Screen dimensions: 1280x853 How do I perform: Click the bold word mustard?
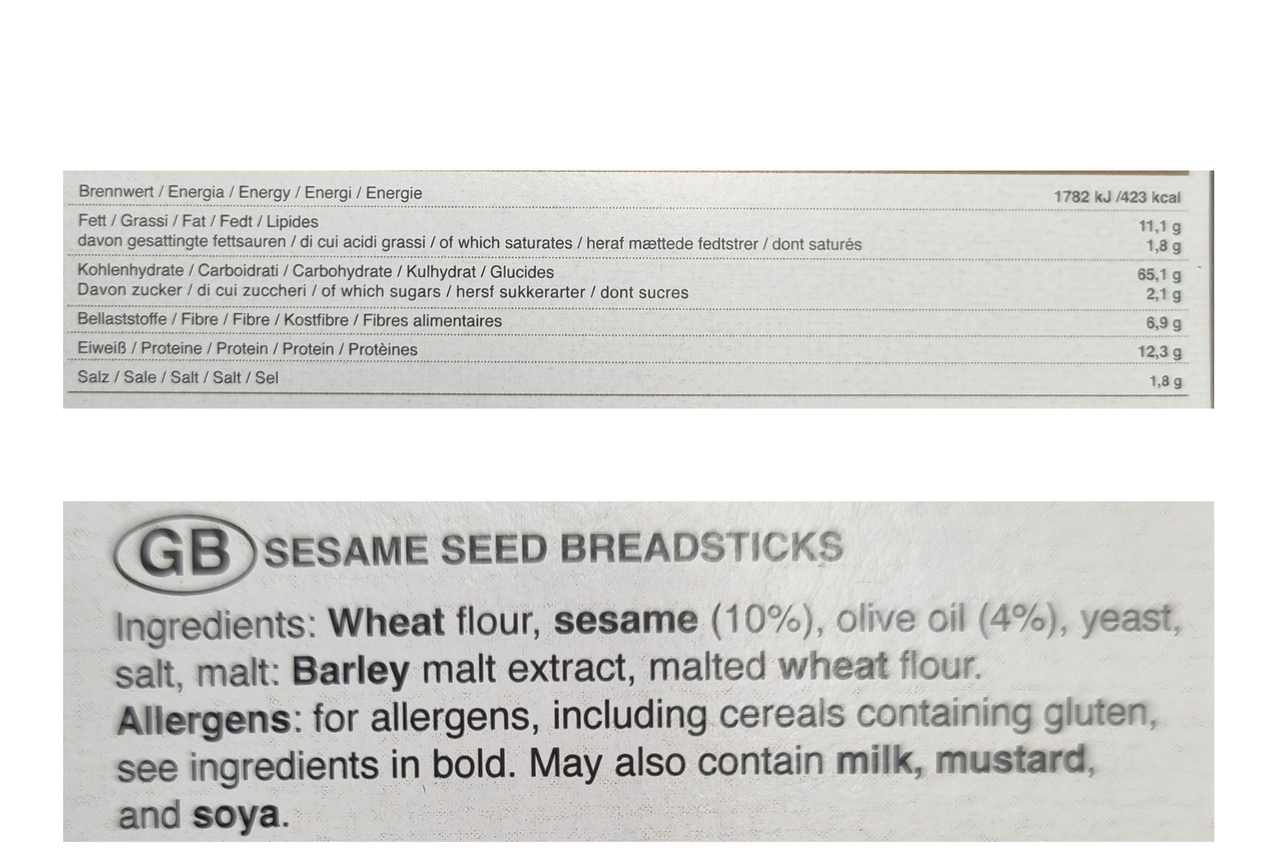(1010, 762)
